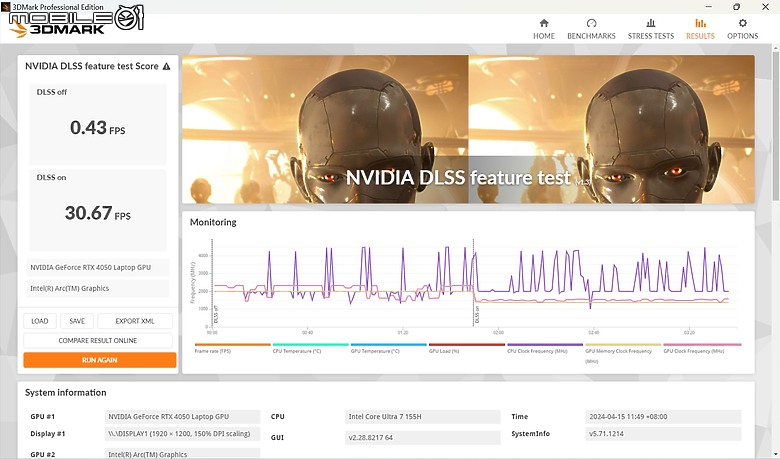Select the Results bar chart icon
This screenshot has width=780, height=459.
click(700, 23)
